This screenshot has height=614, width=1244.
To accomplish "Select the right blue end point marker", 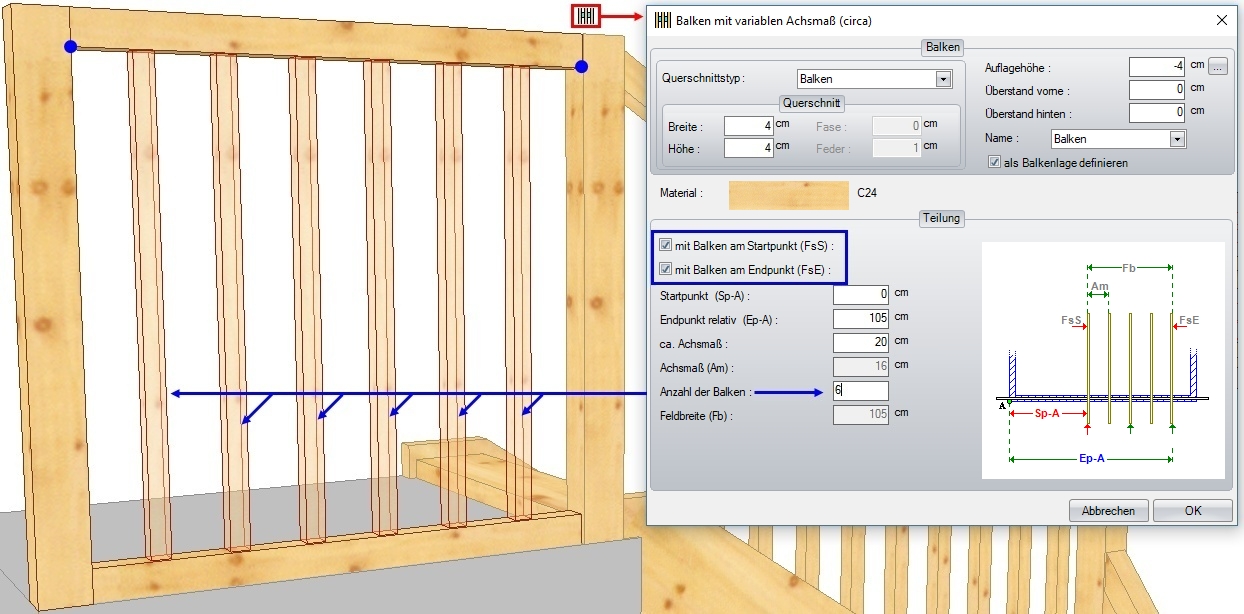I will coord(581,66).
